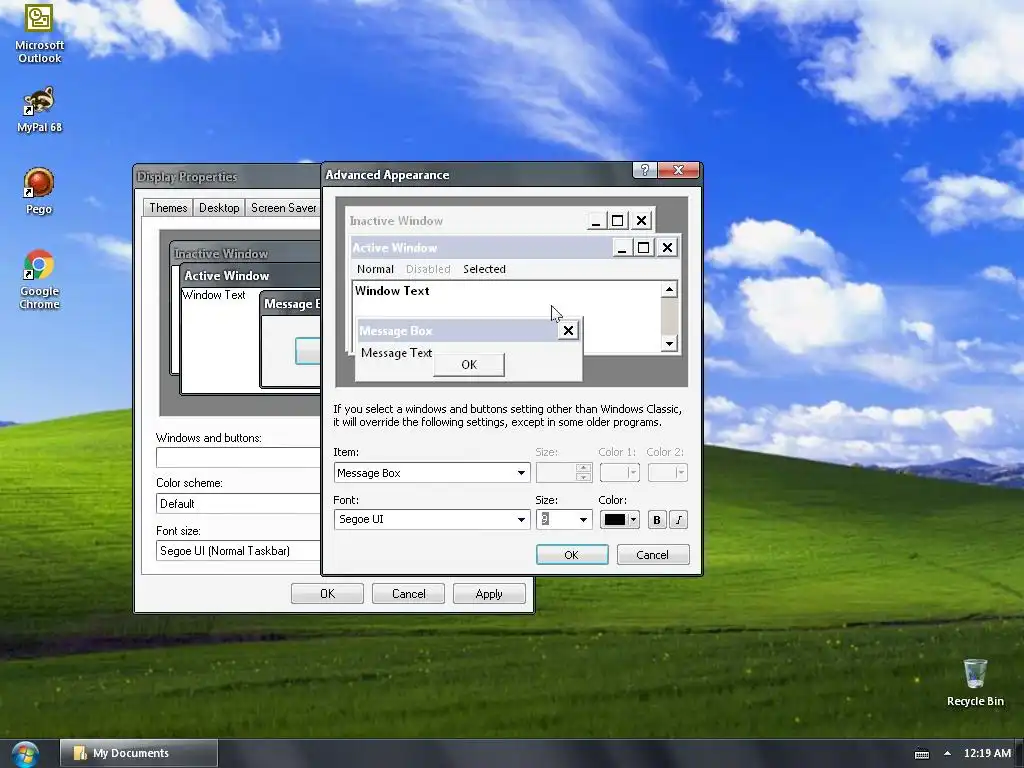Select the Recycle Bin icon
The height and width of the screenshot is (768, 1024).
point(975,682)
